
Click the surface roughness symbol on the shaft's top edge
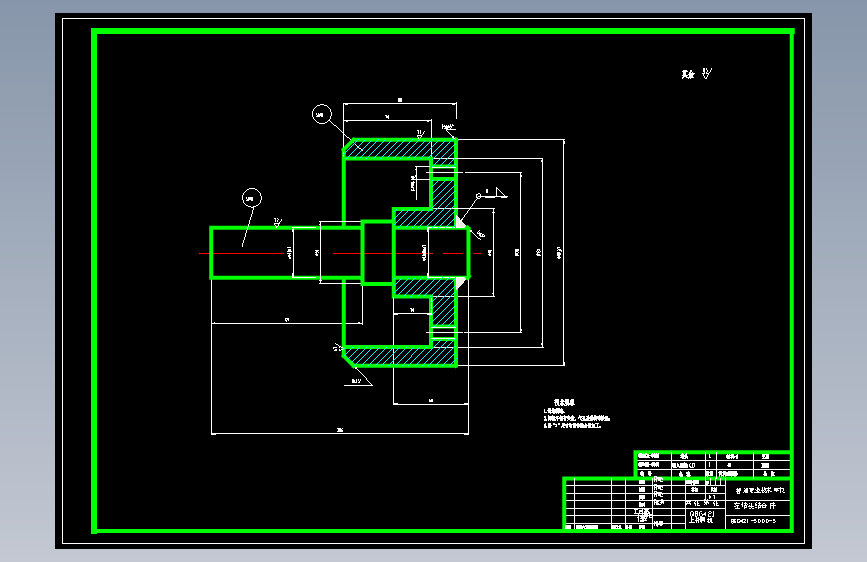pos(278,222)
